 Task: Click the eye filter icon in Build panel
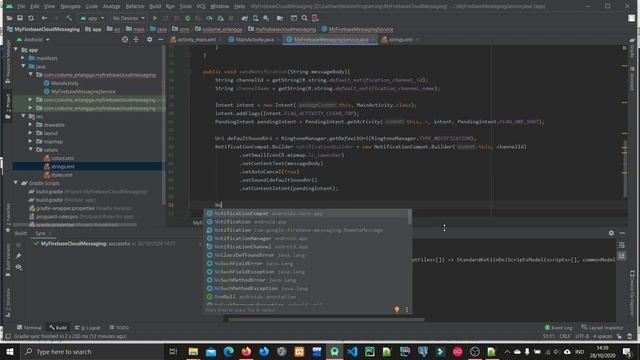(x=18, y=267)
